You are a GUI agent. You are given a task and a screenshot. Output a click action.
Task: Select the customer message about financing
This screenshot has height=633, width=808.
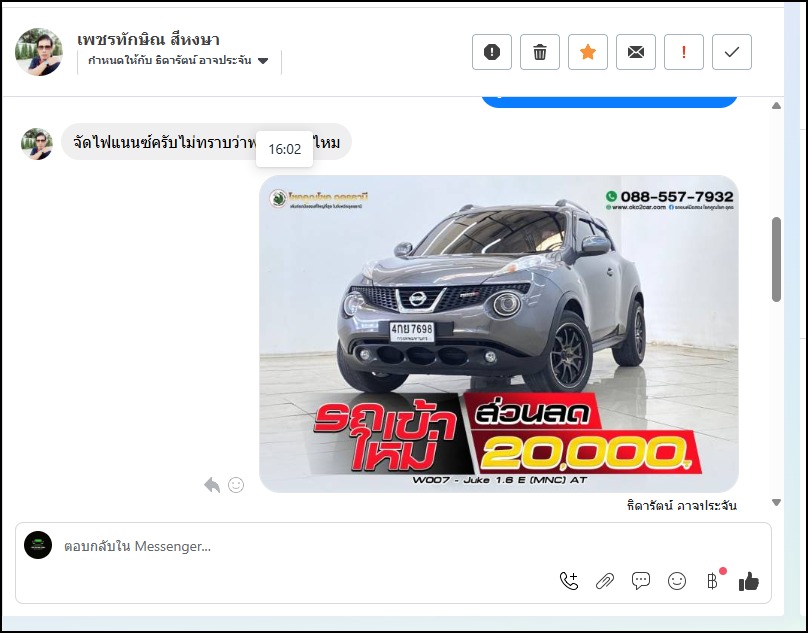206,142
